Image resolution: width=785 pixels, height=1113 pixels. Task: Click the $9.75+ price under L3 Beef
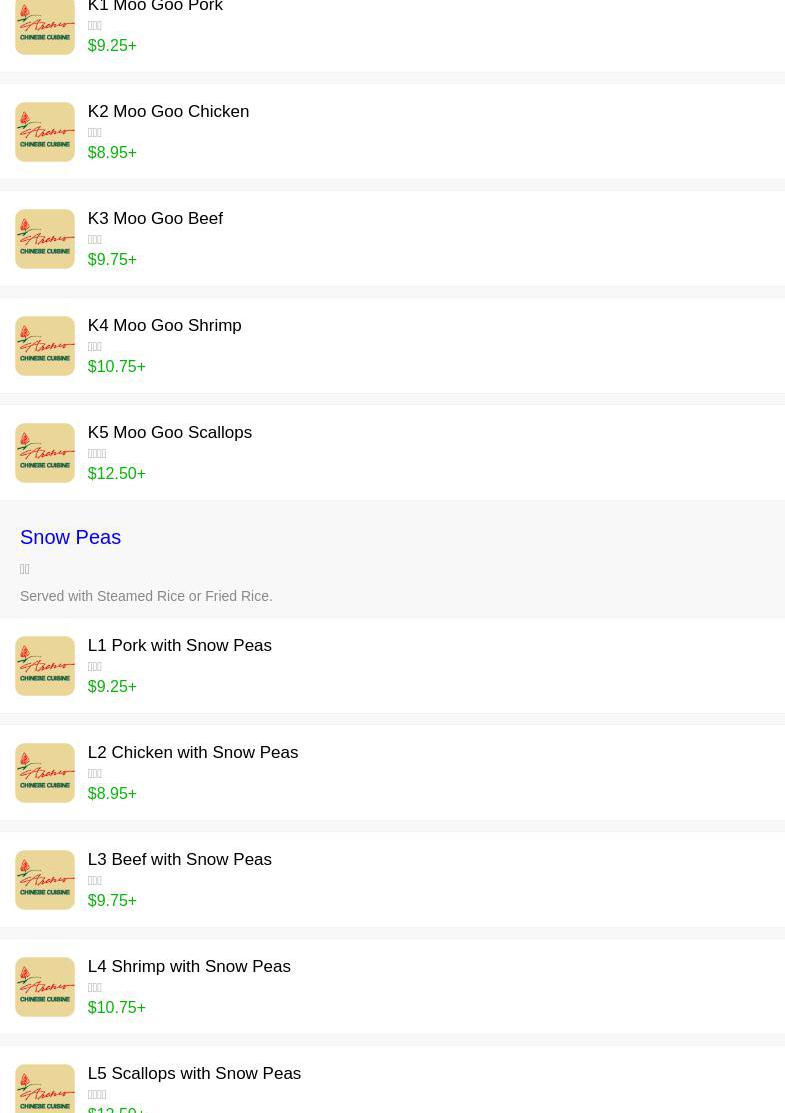click(112, 901)
